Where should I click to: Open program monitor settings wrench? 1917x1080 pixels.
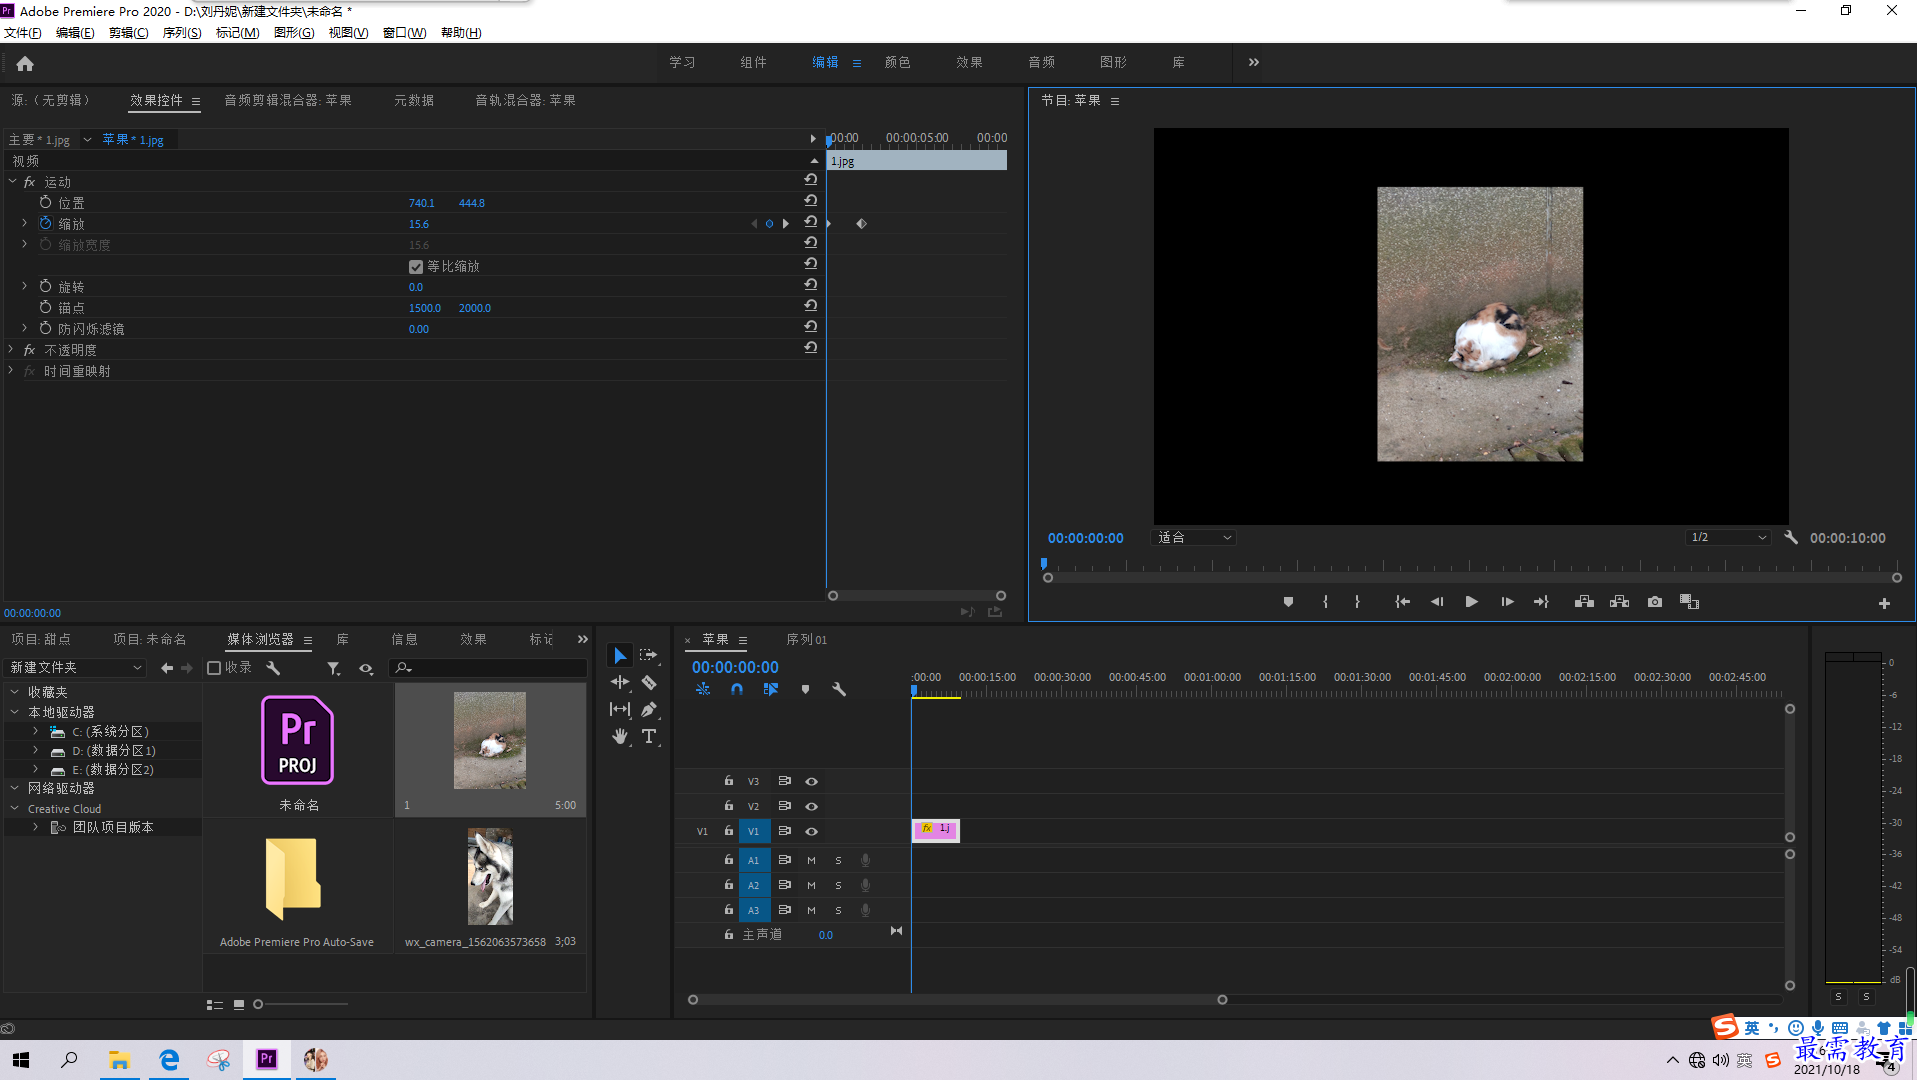click(x=1791, y=537)
